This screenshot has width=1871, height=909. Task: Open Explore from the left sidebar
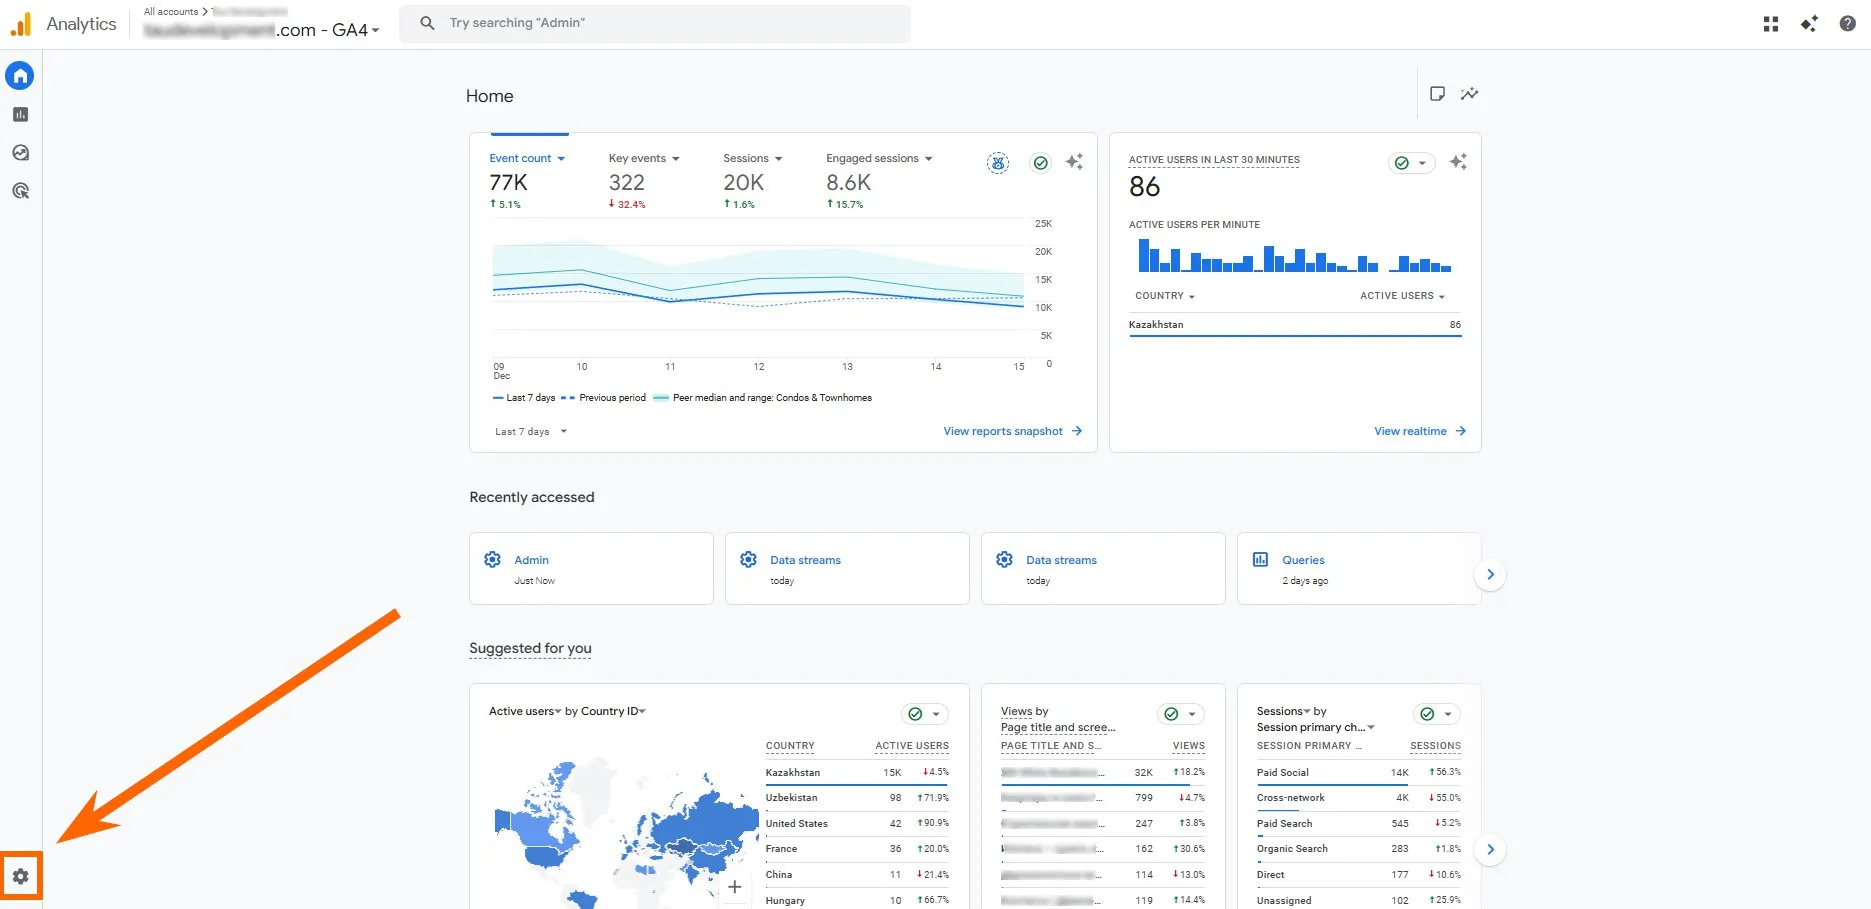point(20,153)
